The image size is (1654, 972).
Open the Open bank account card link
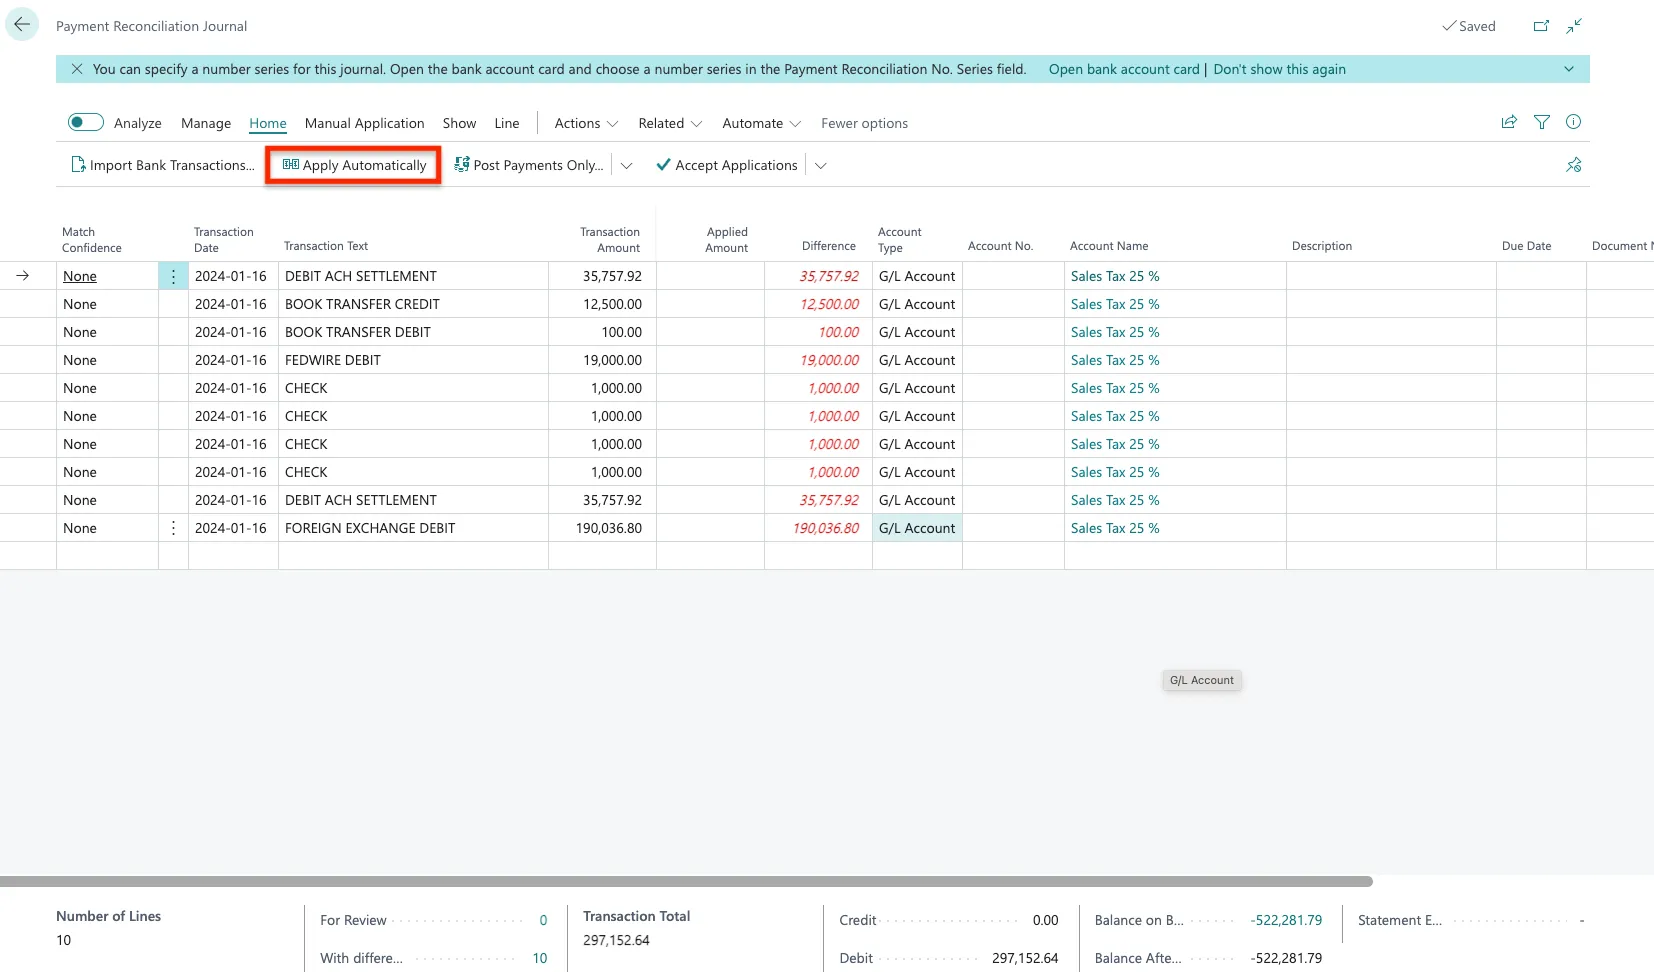[1124, 69]
